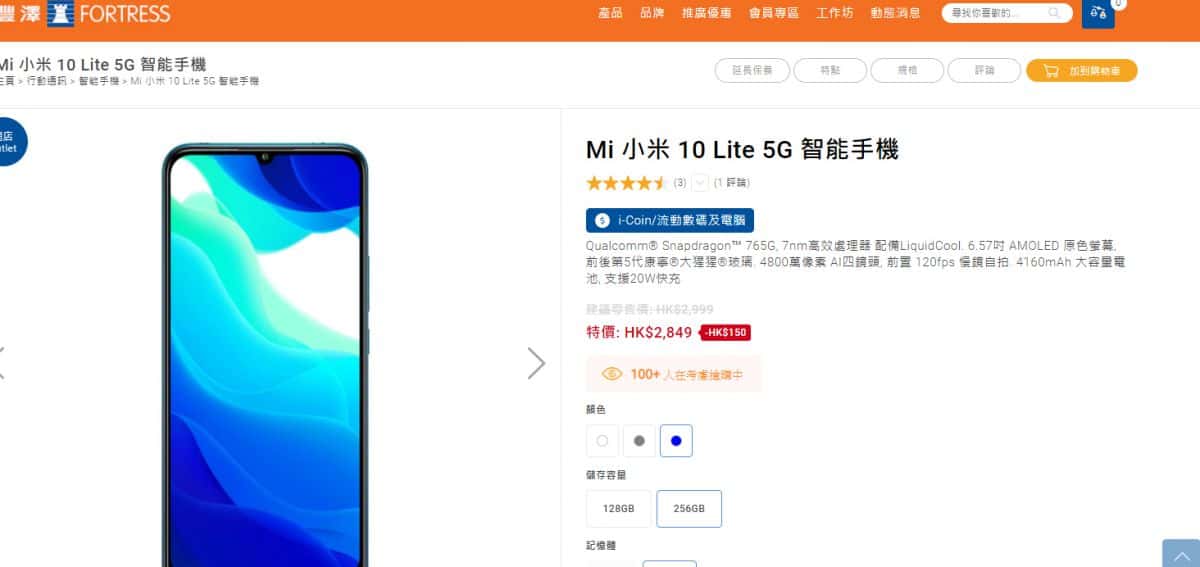The width and height of the screenshot is (1200, 567).
Task: Show next product image arrow
Action: tap(537, 363)
